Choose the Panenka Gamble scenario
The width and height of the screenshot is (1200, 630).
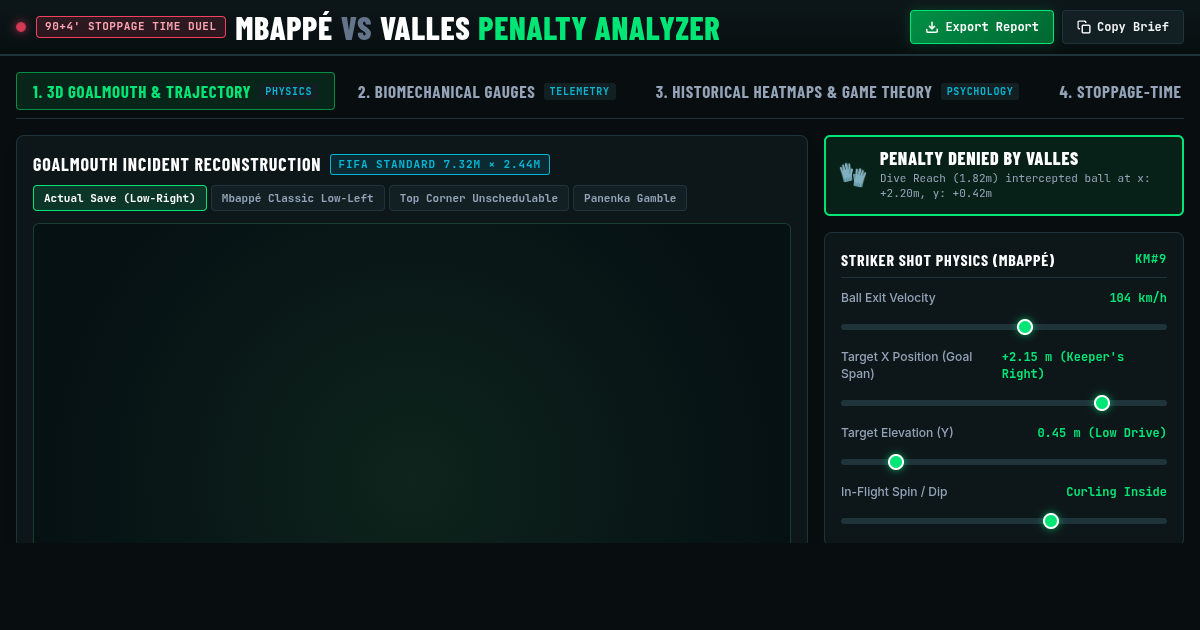click(630, 198)
